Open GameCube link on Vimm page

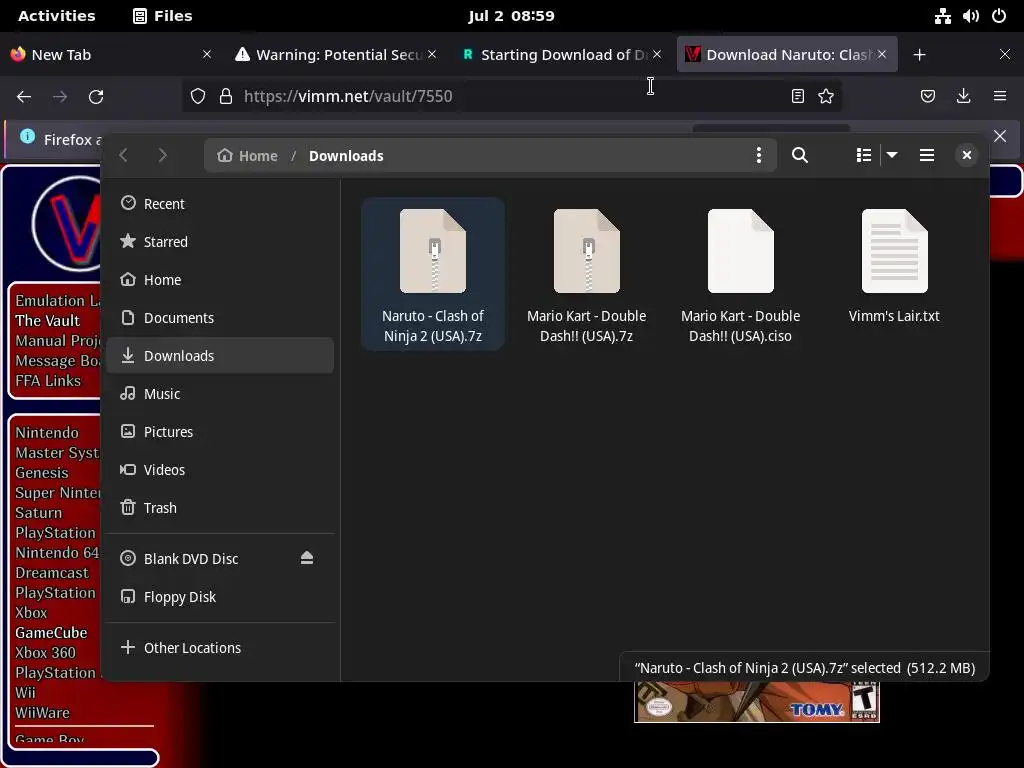click(x=51, y=633)
